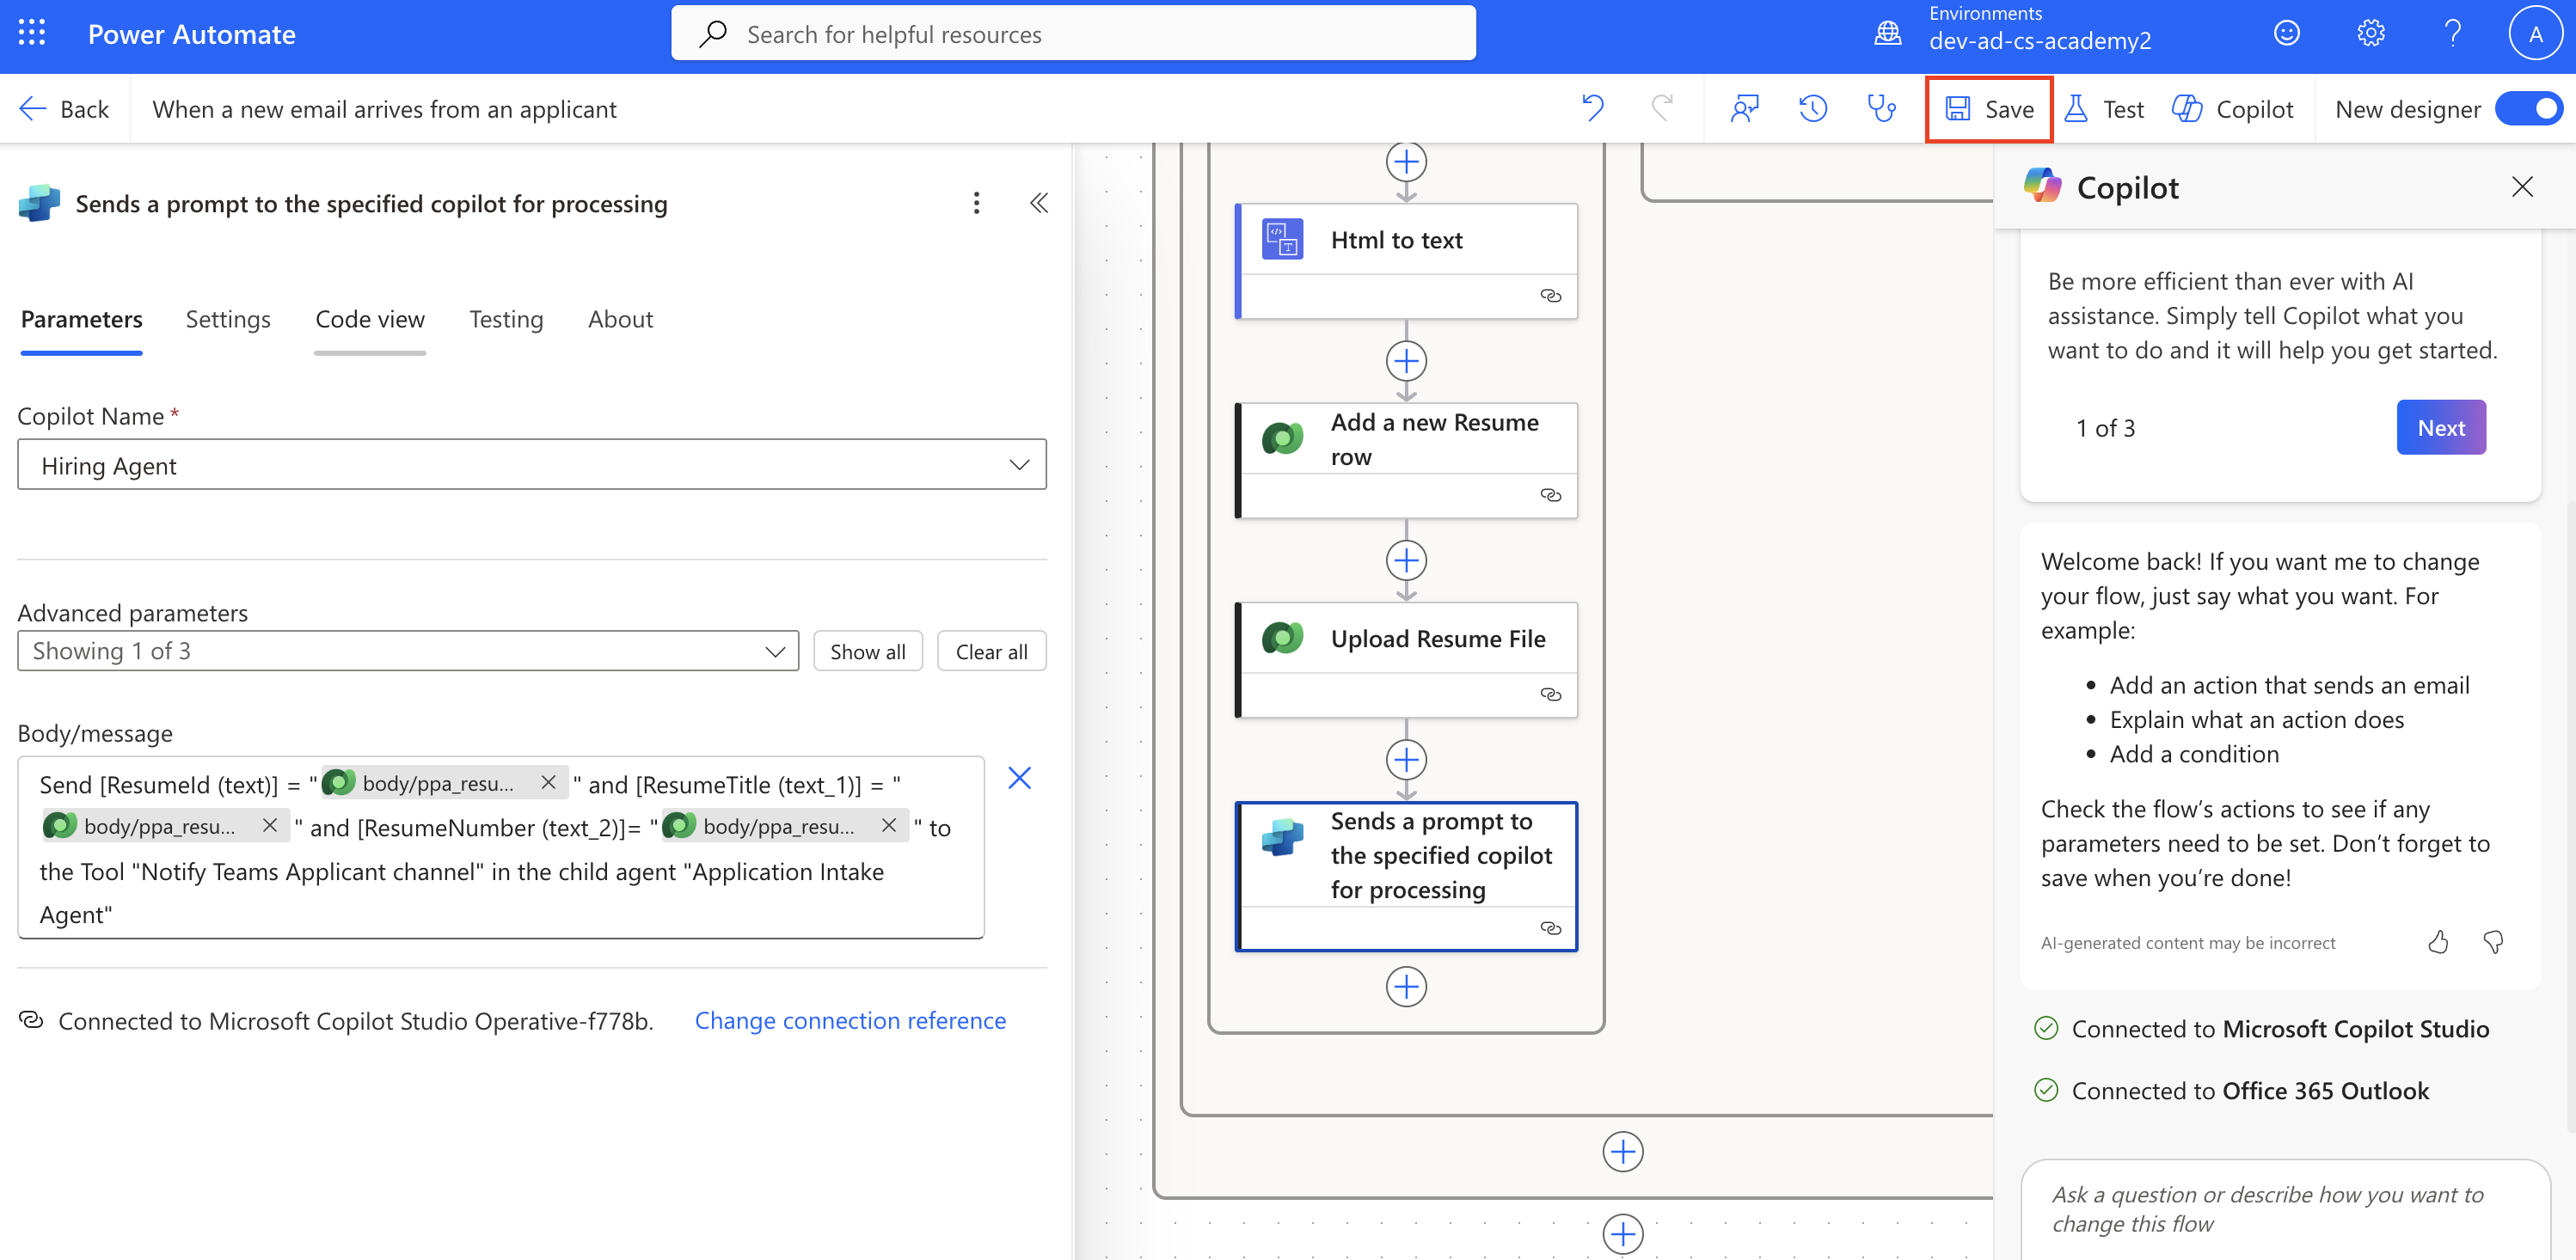2576x1260 pixels.
Task: Open version history clock icon
Action: point(1812,108)
